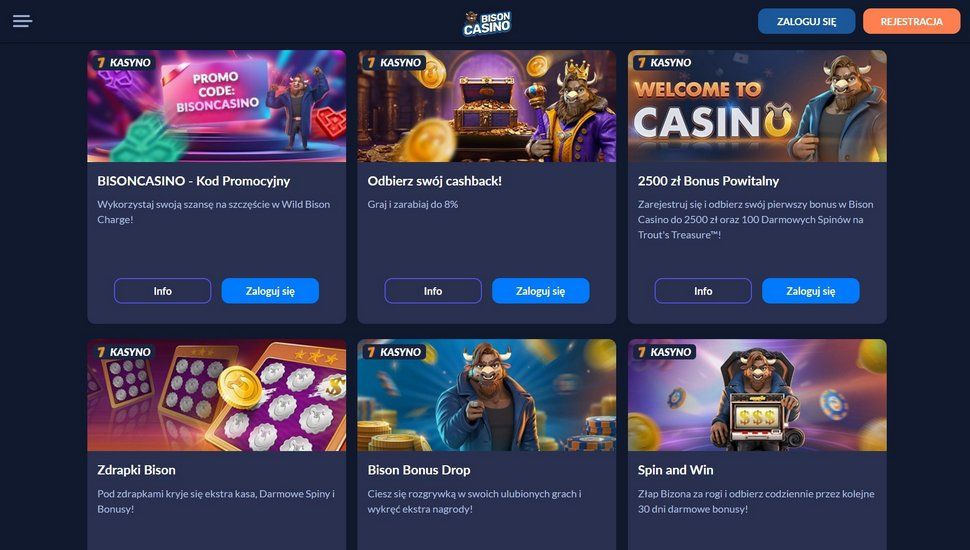The height and width of the screenshot is (550, 970).
Task: Open the Welcome to Casino banner image
Action: pos(757,106)
